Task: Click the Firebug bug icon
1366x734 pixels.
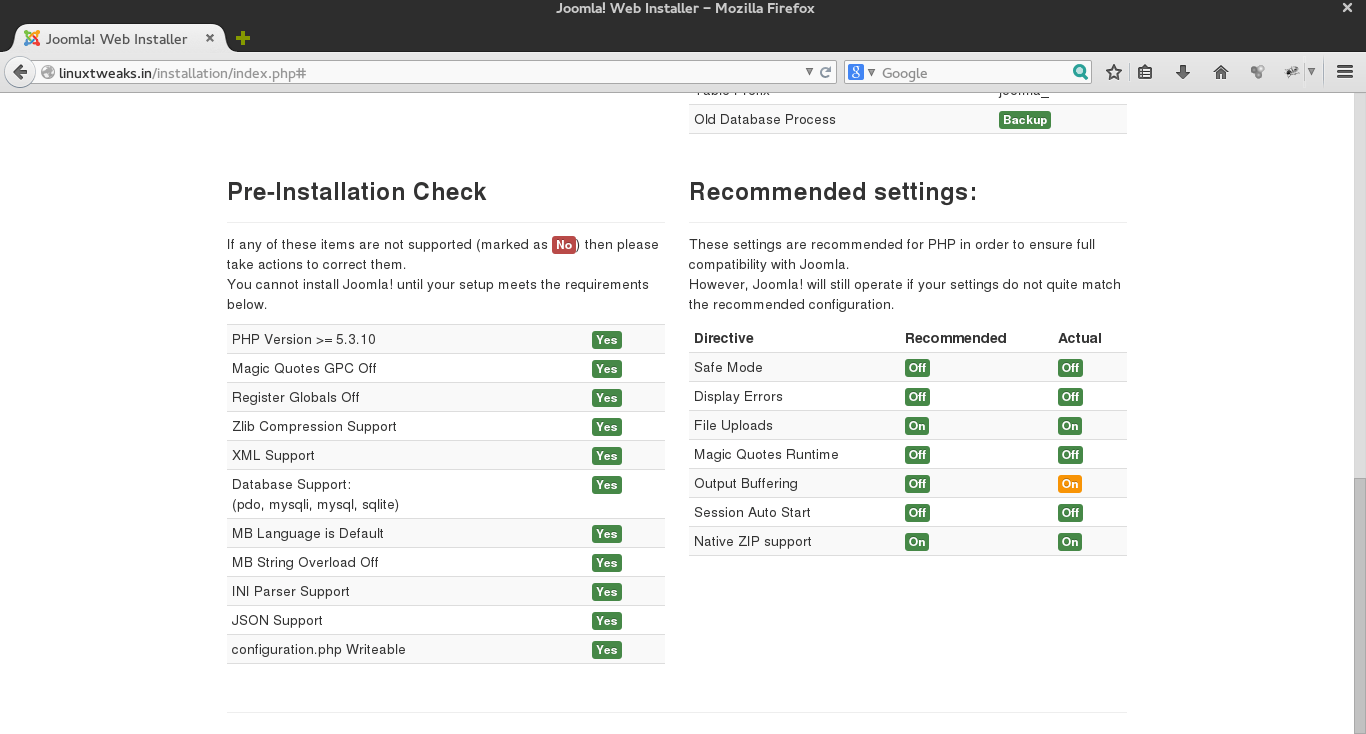Action: pyautogui.click(x=1292, y=72)
